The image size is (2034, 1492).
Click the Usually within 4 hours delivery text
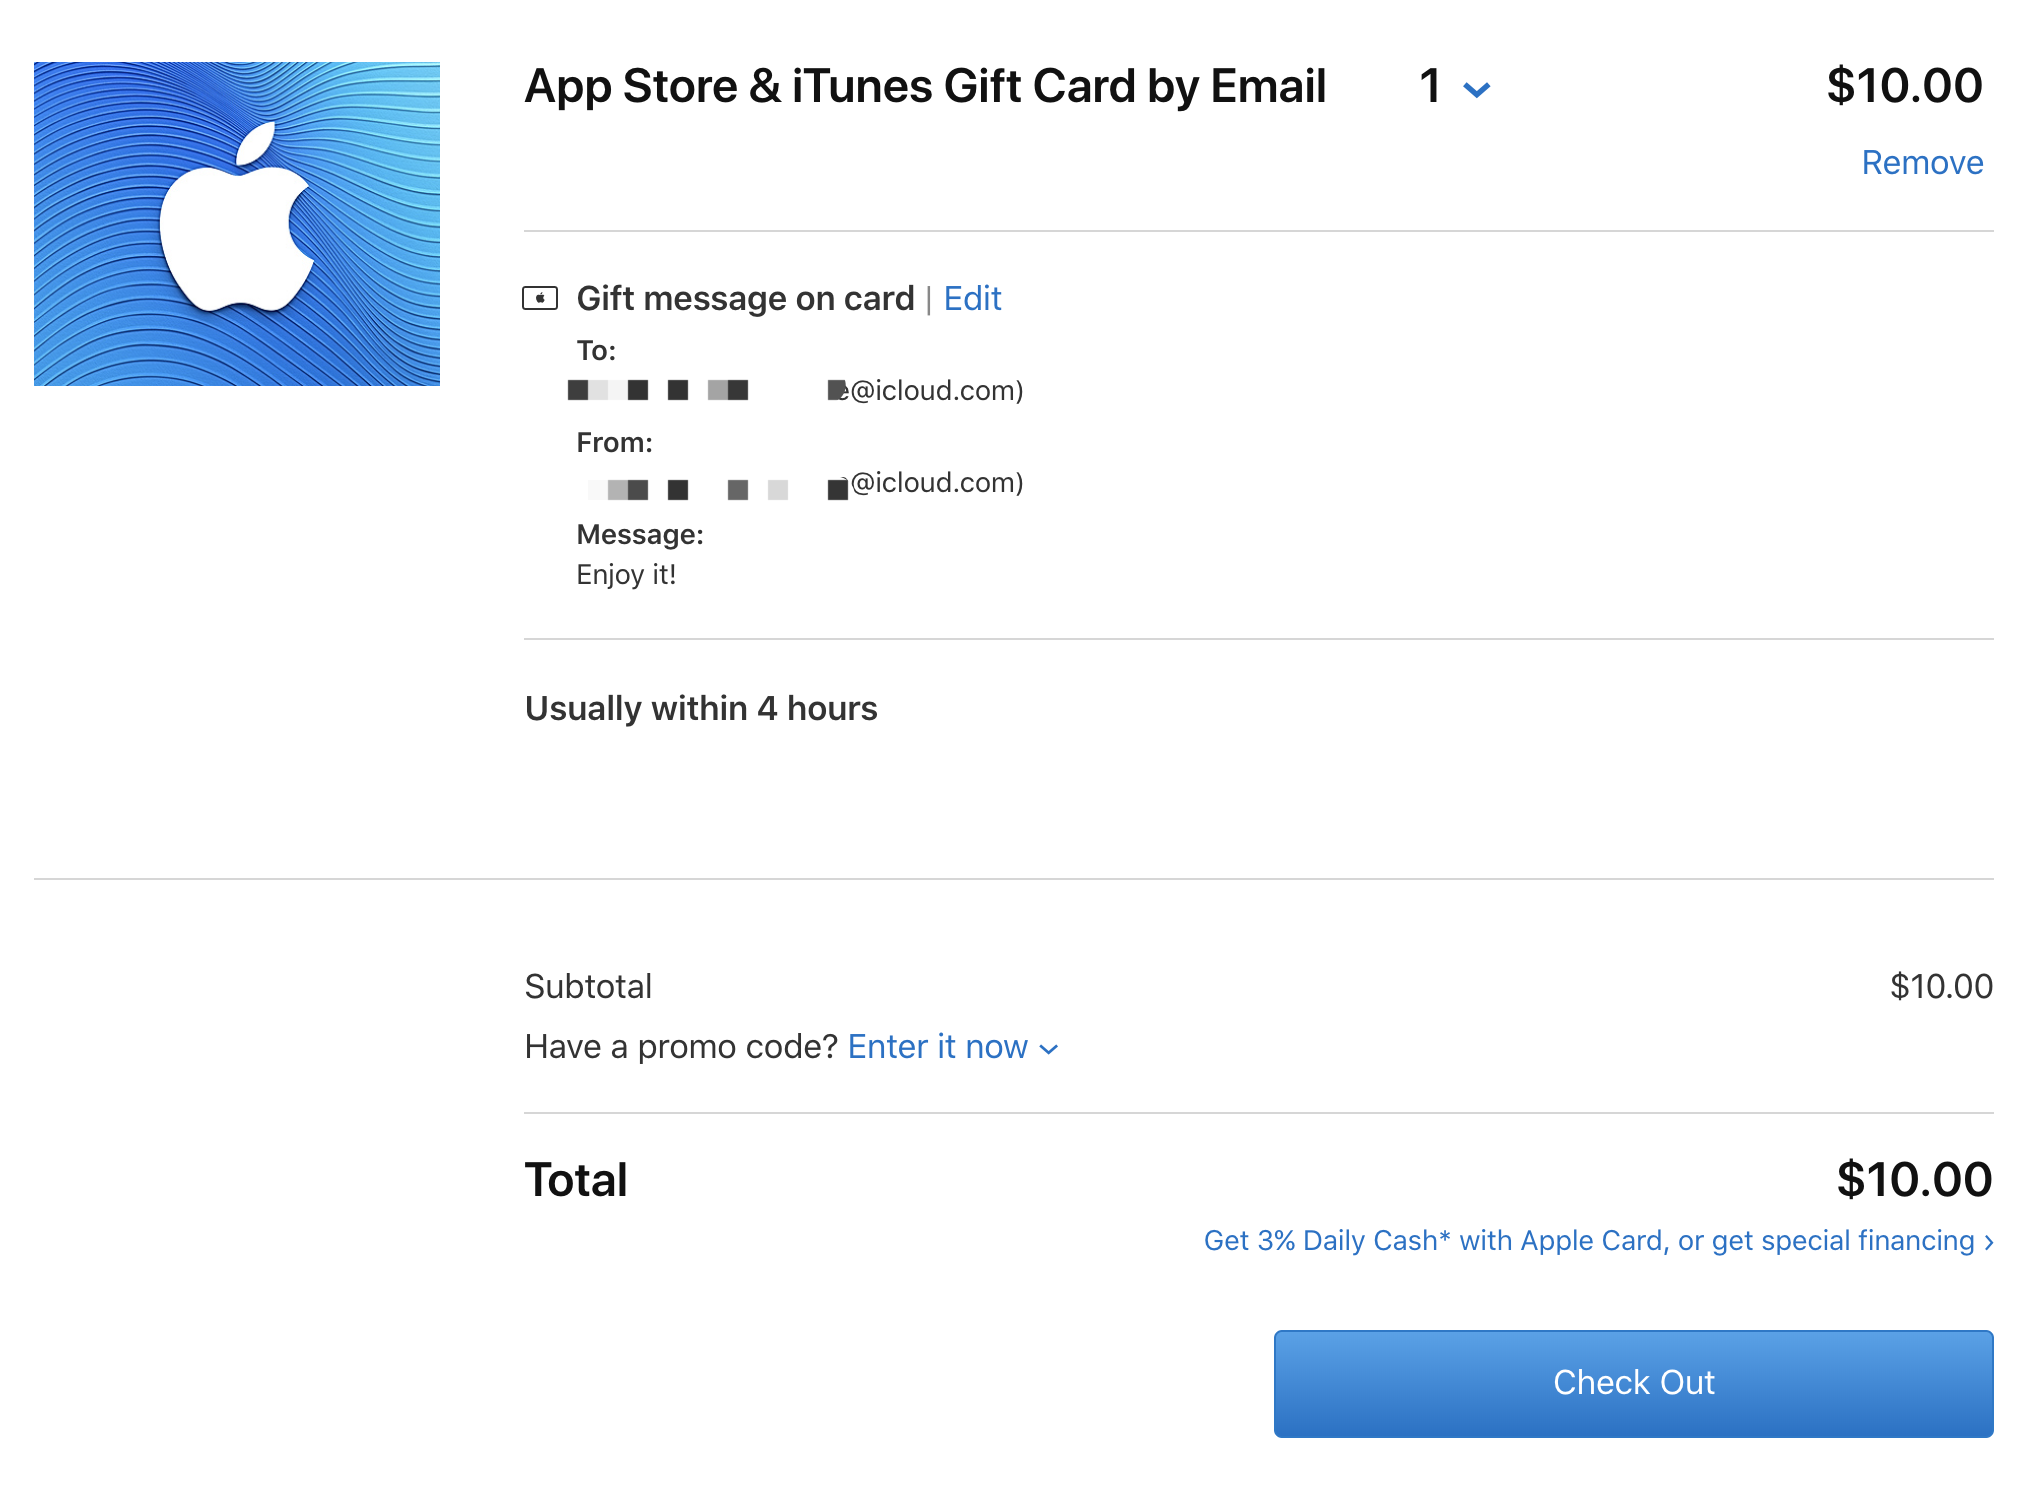point(701,708)
